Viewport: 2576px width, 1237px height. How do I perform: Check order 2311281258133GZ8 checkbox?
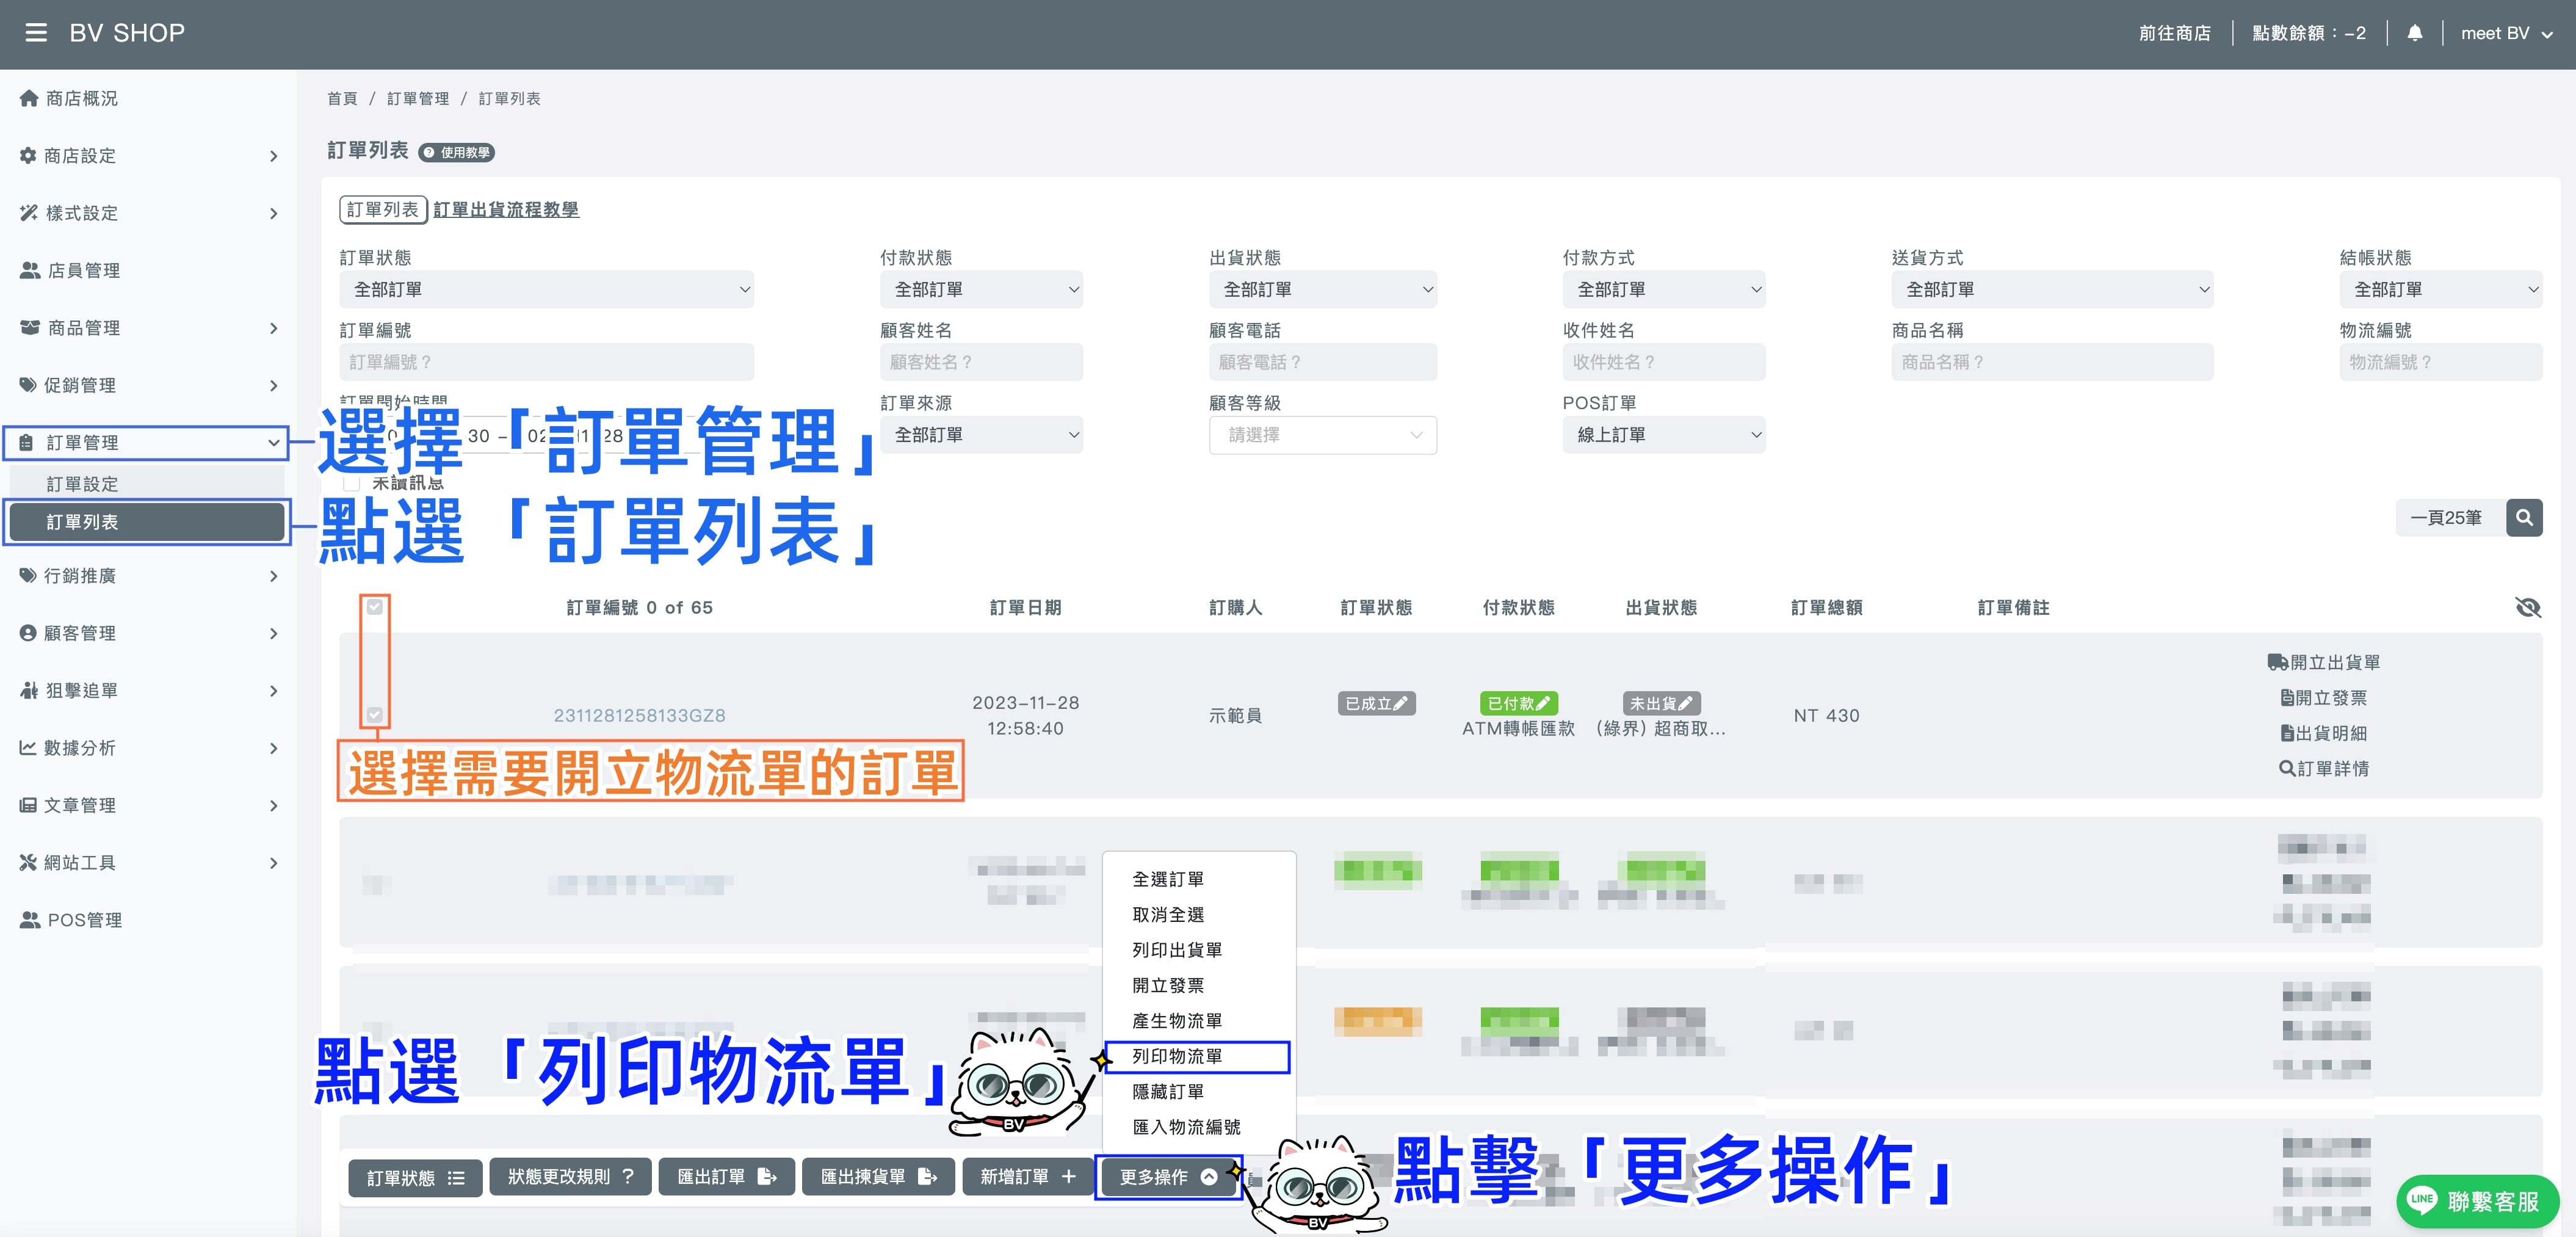(x=374, y=714)
